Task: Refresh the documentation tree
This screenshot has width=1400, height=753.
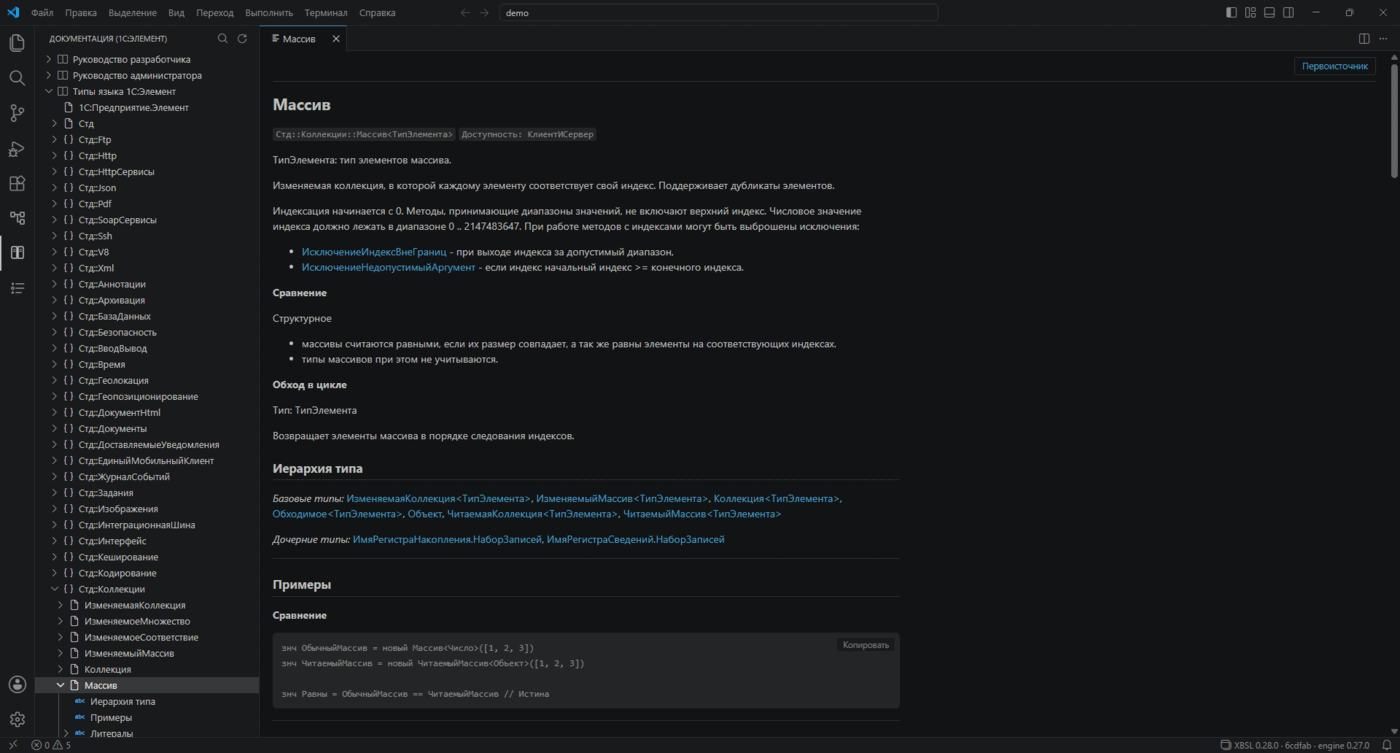Action: pyautogui.click(x=242, y=39)
